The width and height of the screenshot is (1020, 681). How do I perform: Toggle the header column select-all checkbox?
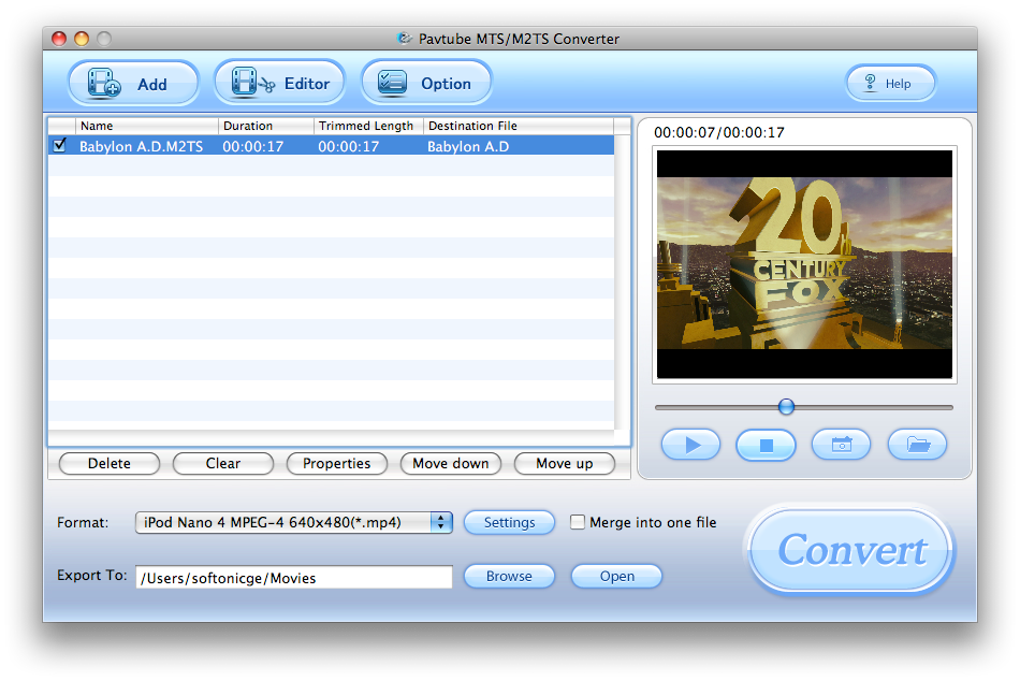click(x=58, y=125)
